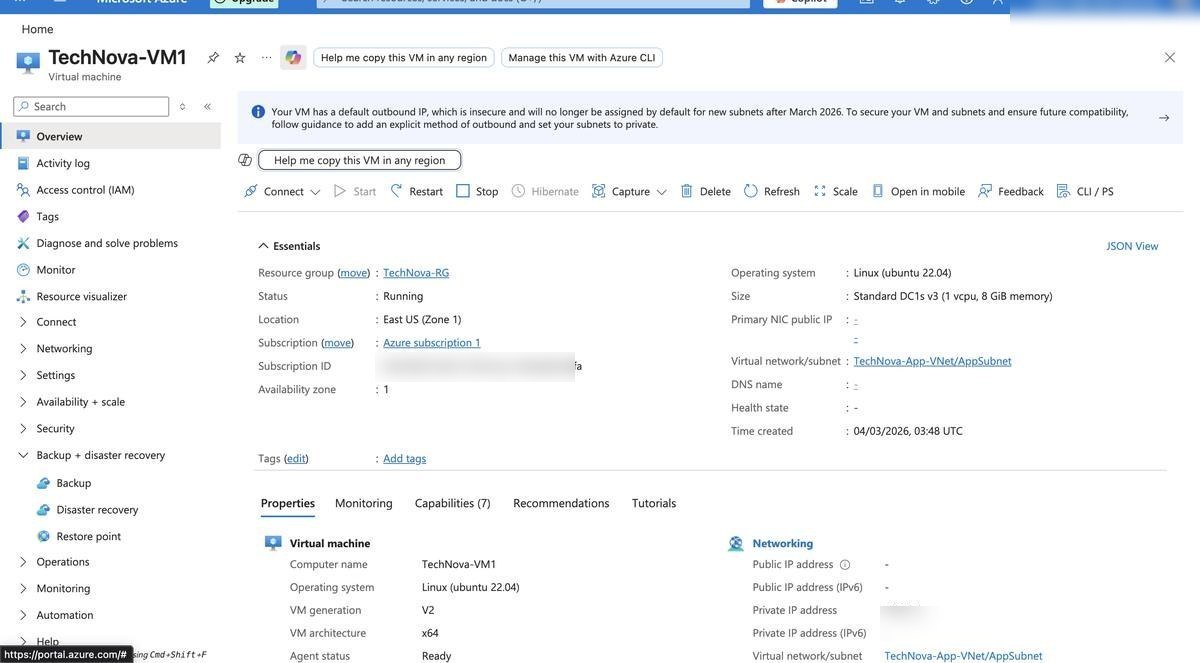The image size is (1200, 663).
Task: Open the Capture dropdown arrow
Action: tap(662, 192)
